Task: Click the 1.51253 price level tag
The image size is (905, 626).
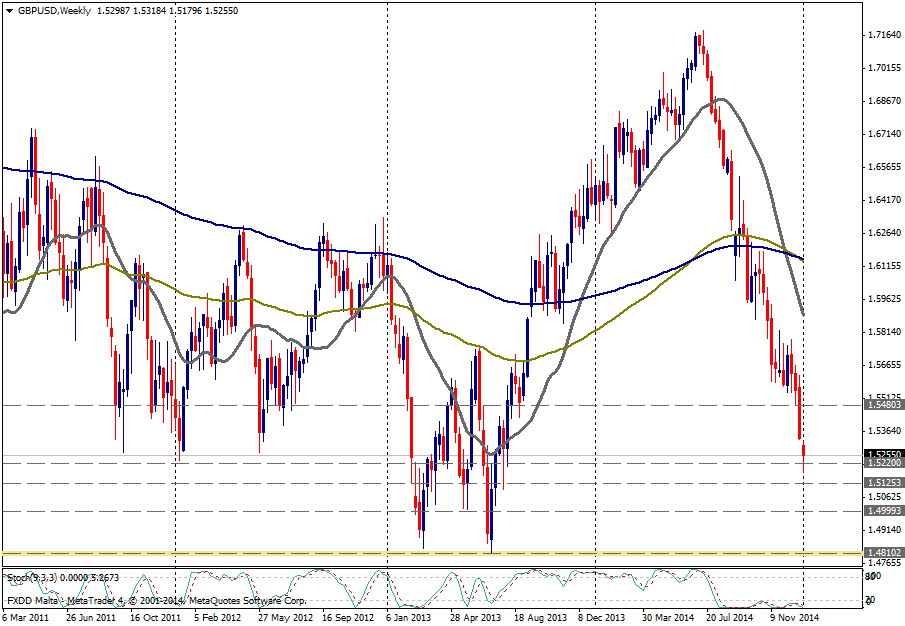Action: [884, 483]
